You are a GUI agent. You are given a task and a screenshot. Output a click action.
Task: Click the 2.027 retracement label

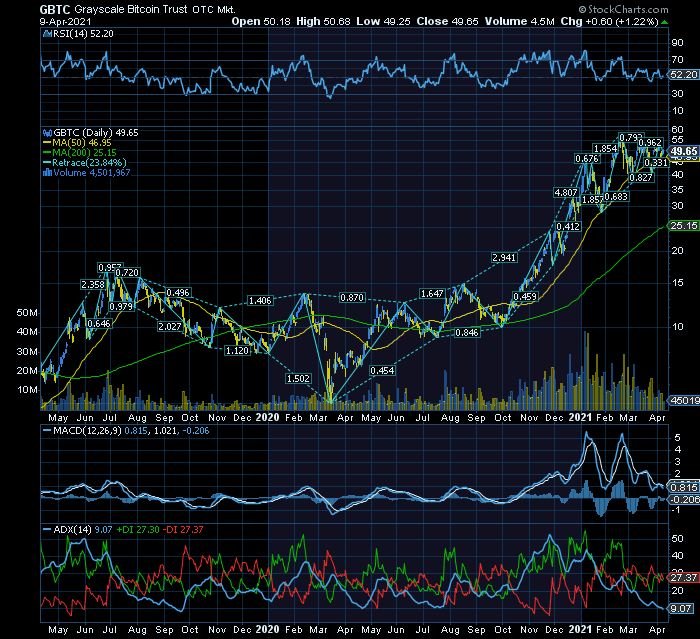click(170, 326)
